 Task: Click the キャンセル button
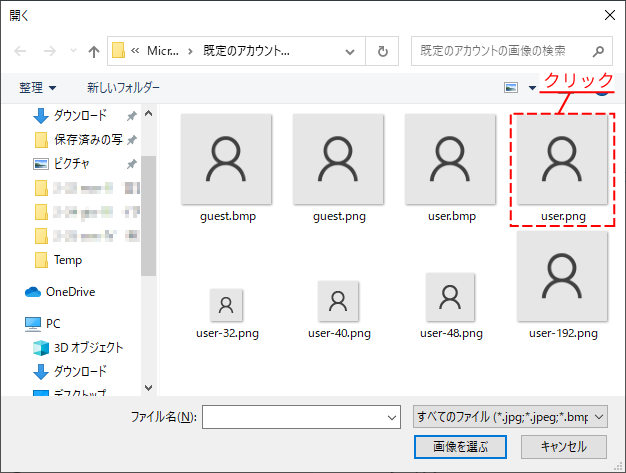pyautogui.click(x=563, y=446)
